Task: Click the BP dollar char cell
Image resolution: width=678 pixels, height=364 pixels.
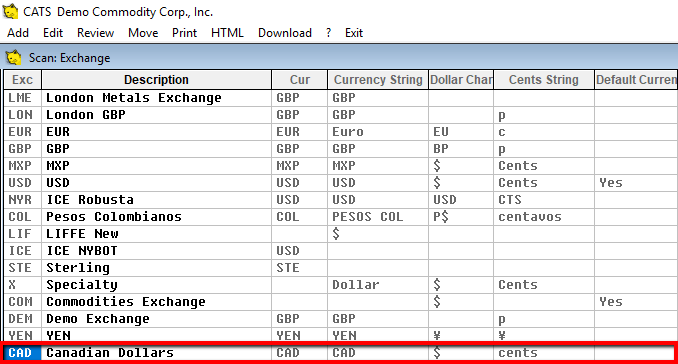Action: [x=461, y=149]
